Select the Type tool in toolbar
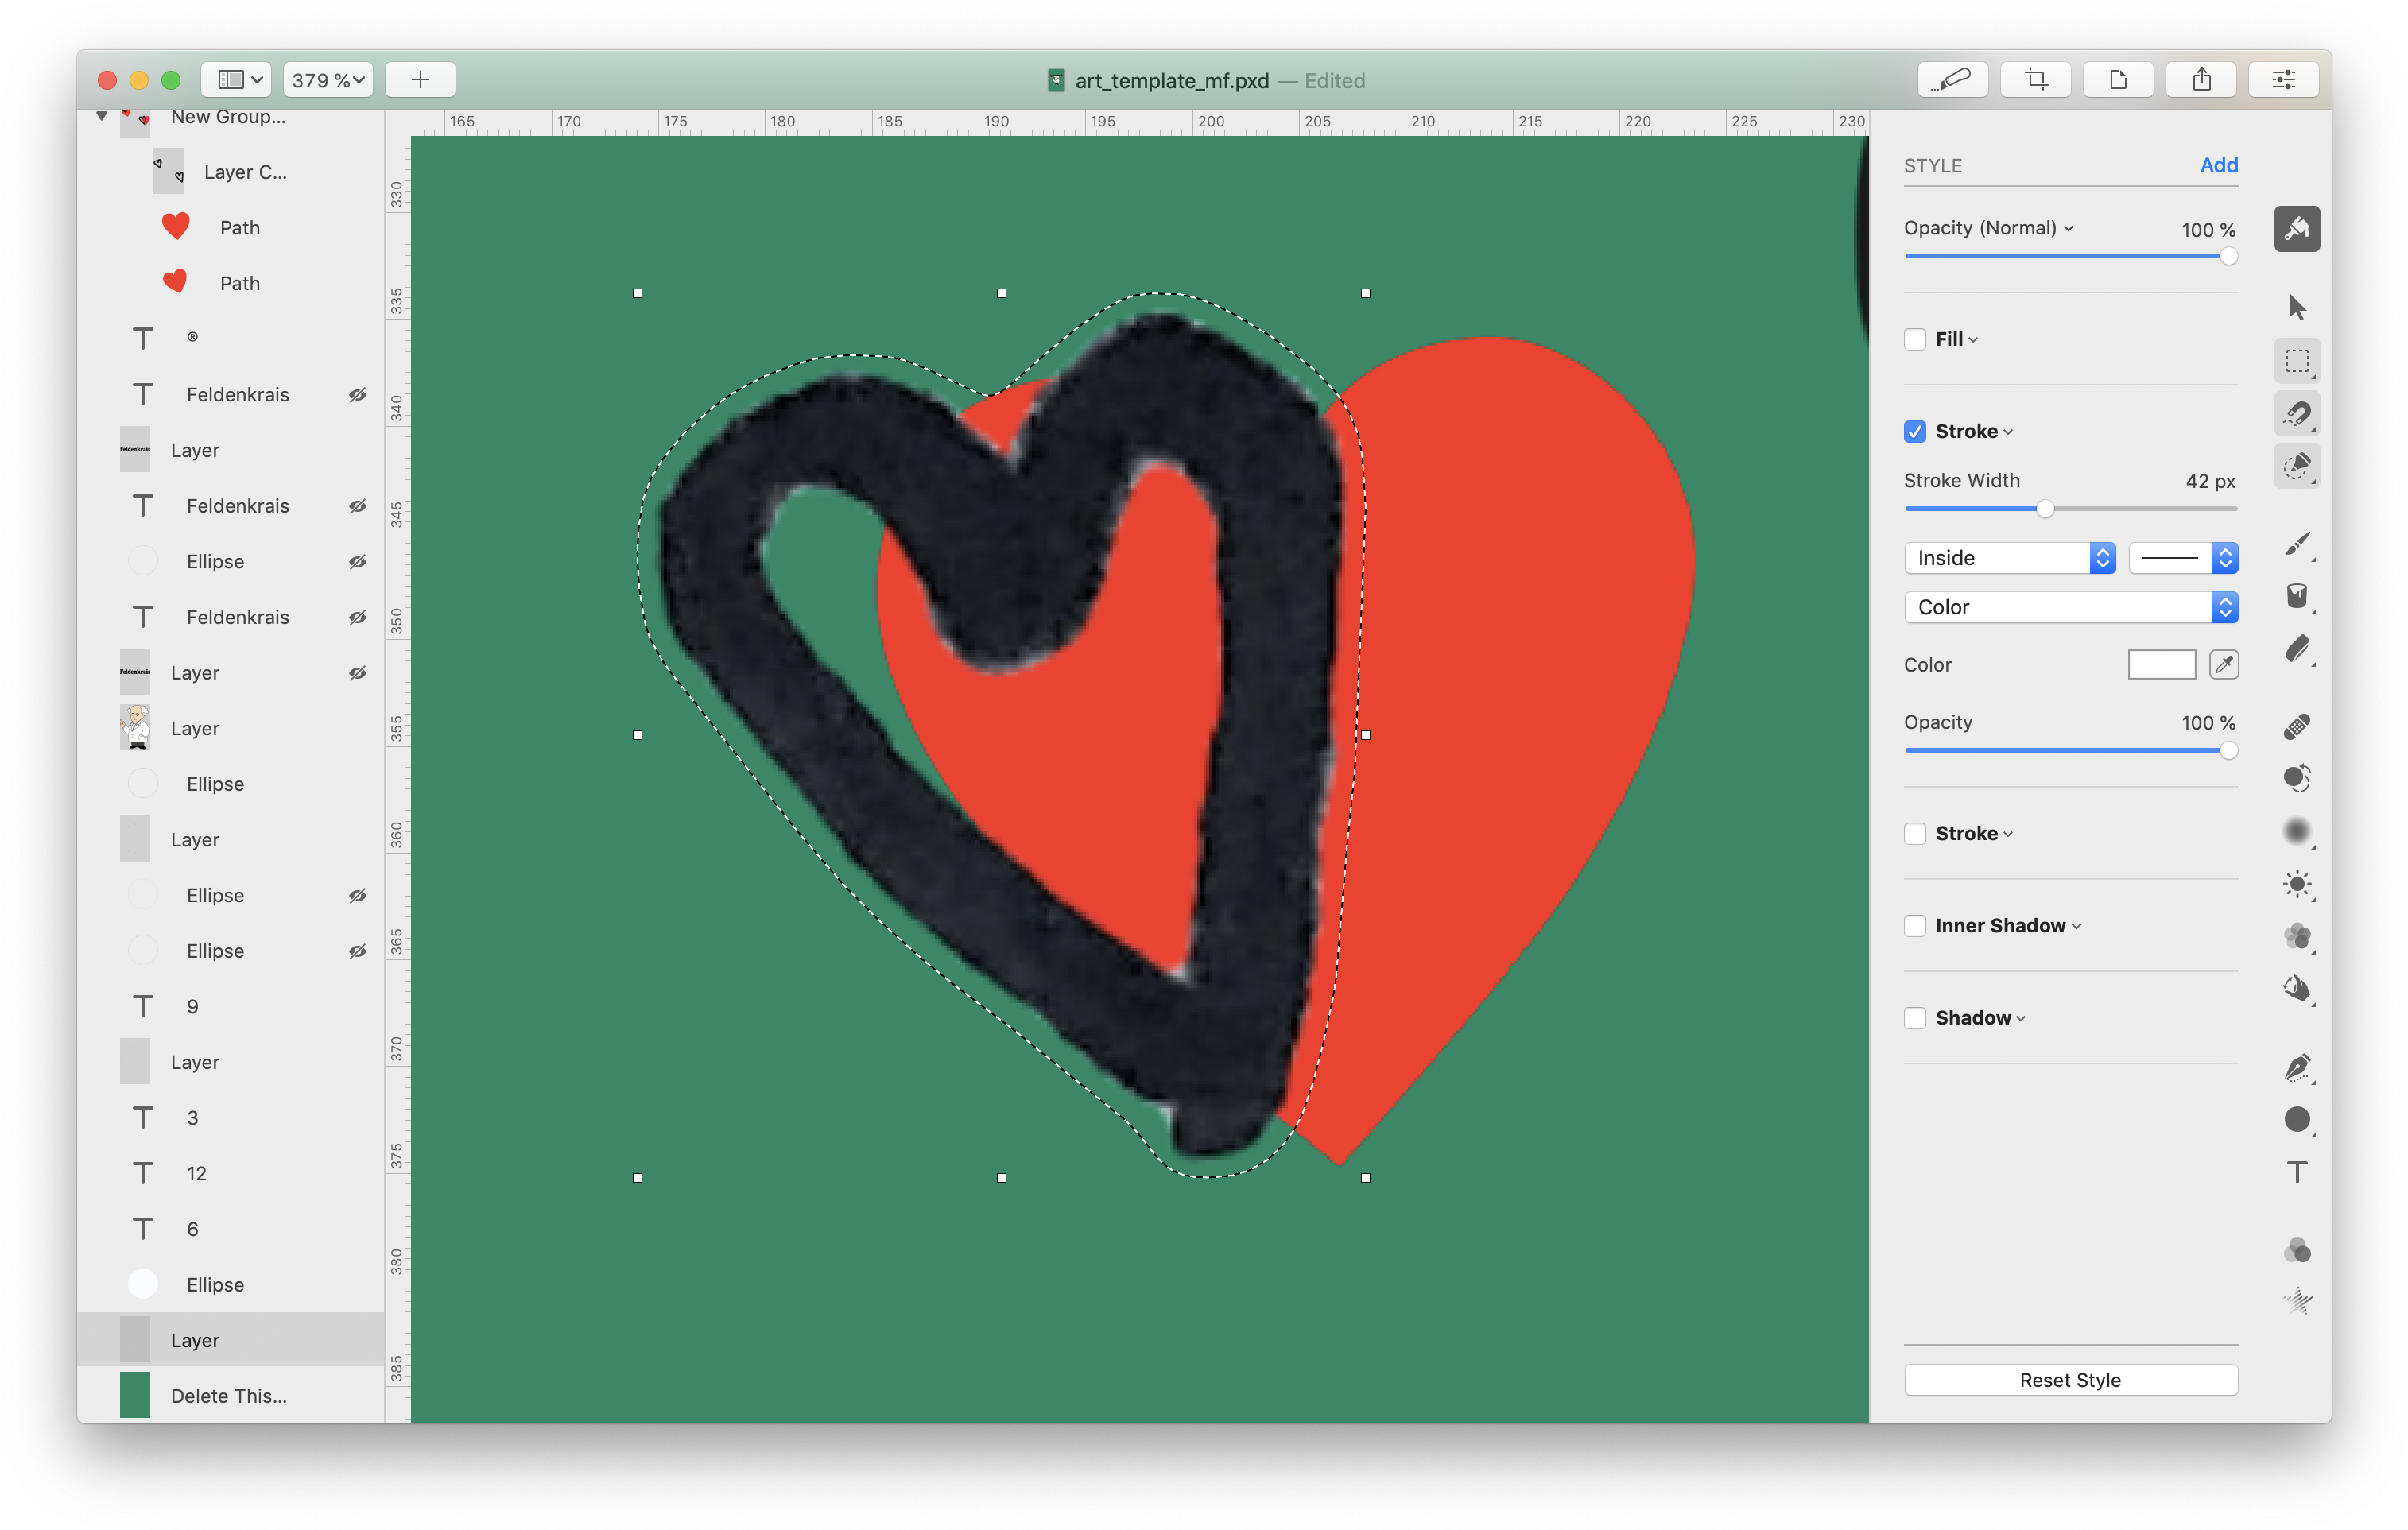 [2297, 1172]
